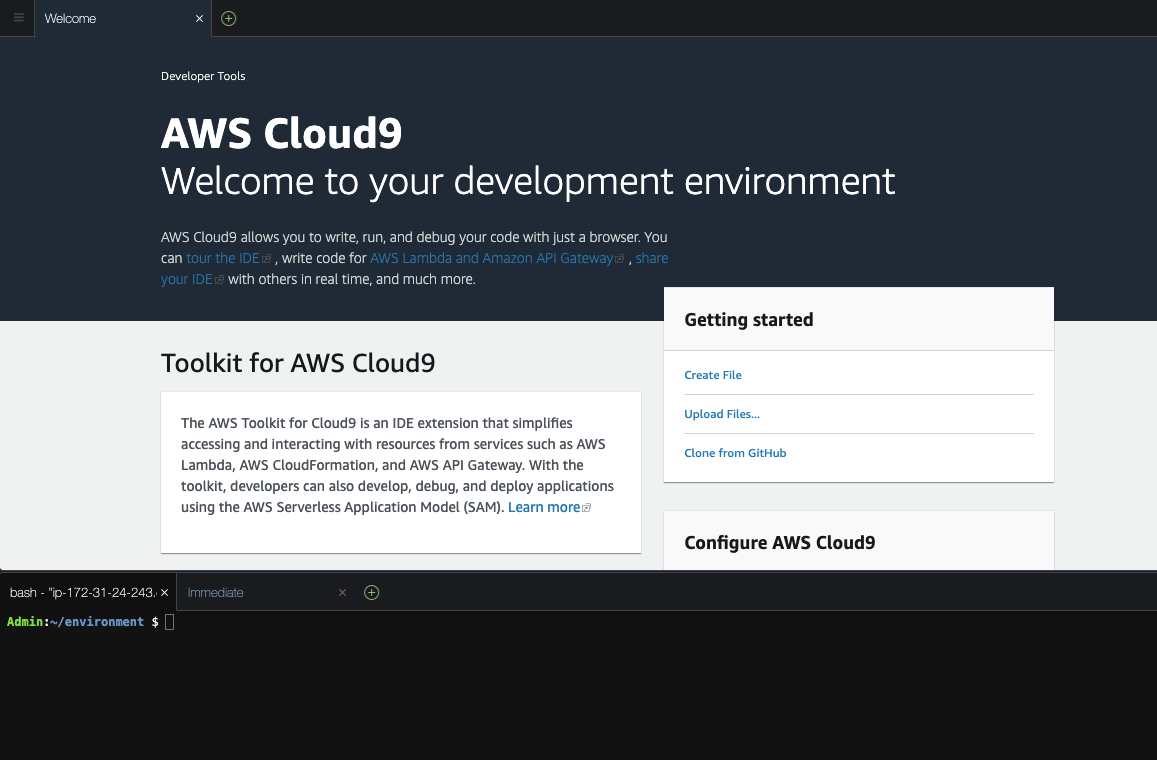Click external-link icon beside Learn more
Image resolution: width=1157 pixels, height=760 pixels.
point(586,507)
